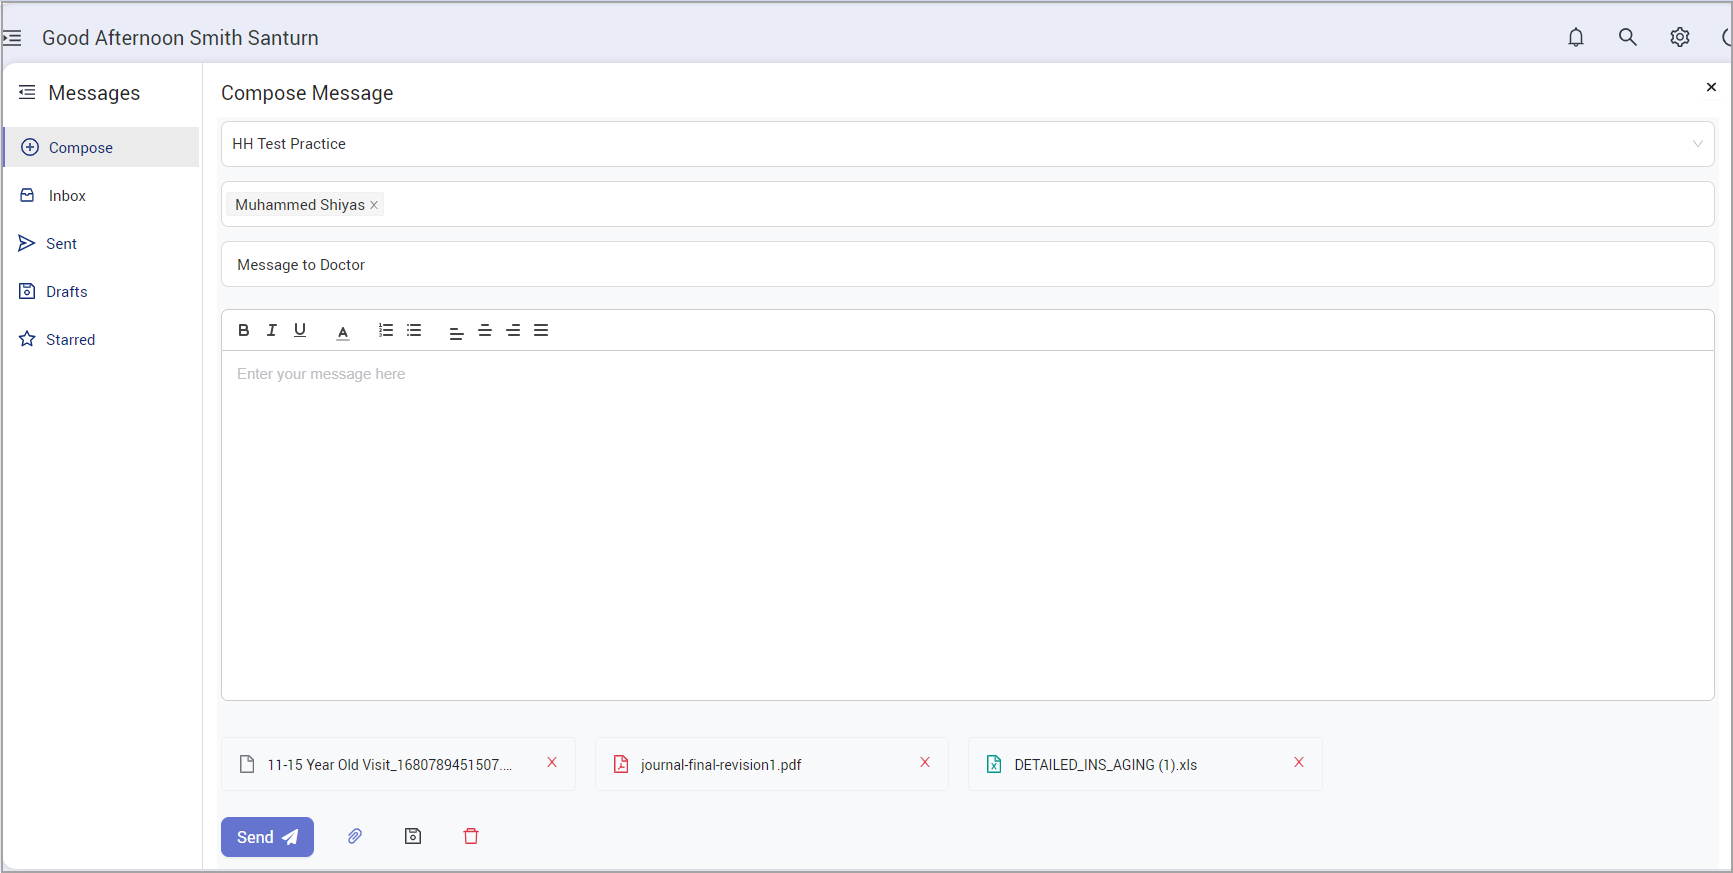Toggle italic text formatting
1733x873 pixels.
(271, 330)
